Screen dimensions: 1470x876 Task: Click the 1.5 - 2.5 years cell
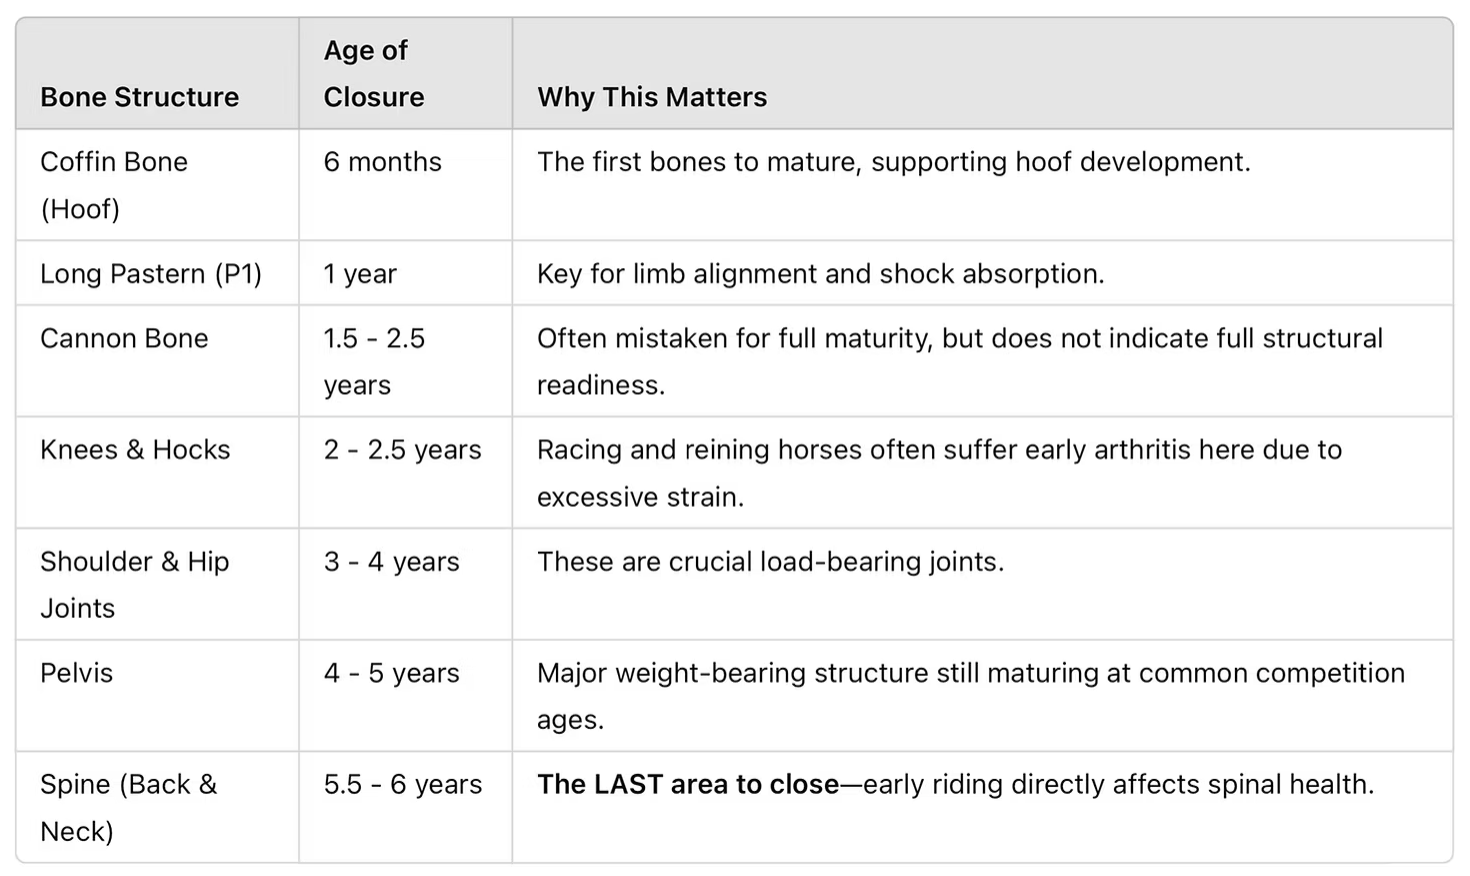coord(374,361)
